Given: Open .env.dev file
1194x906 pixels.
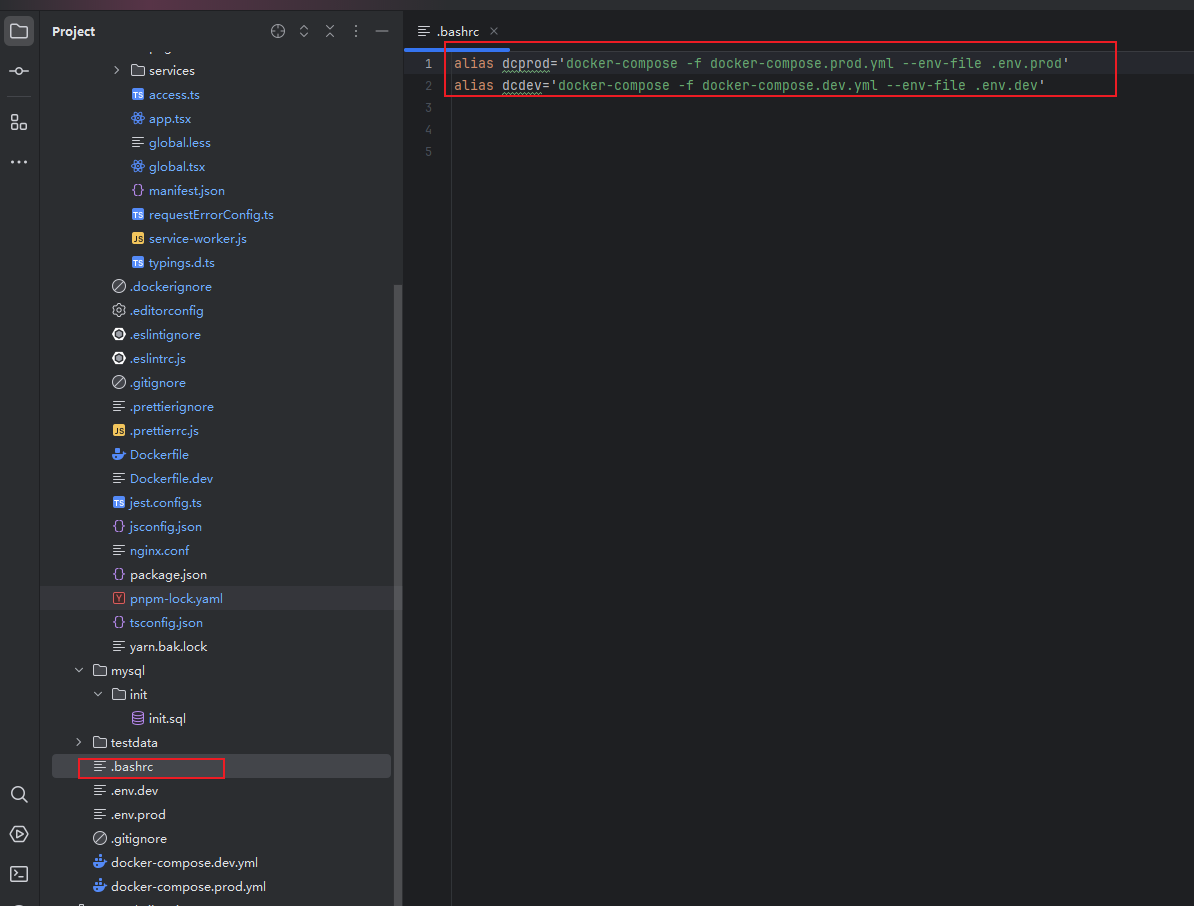Looking at the screenshot, I should click(135, 790).
